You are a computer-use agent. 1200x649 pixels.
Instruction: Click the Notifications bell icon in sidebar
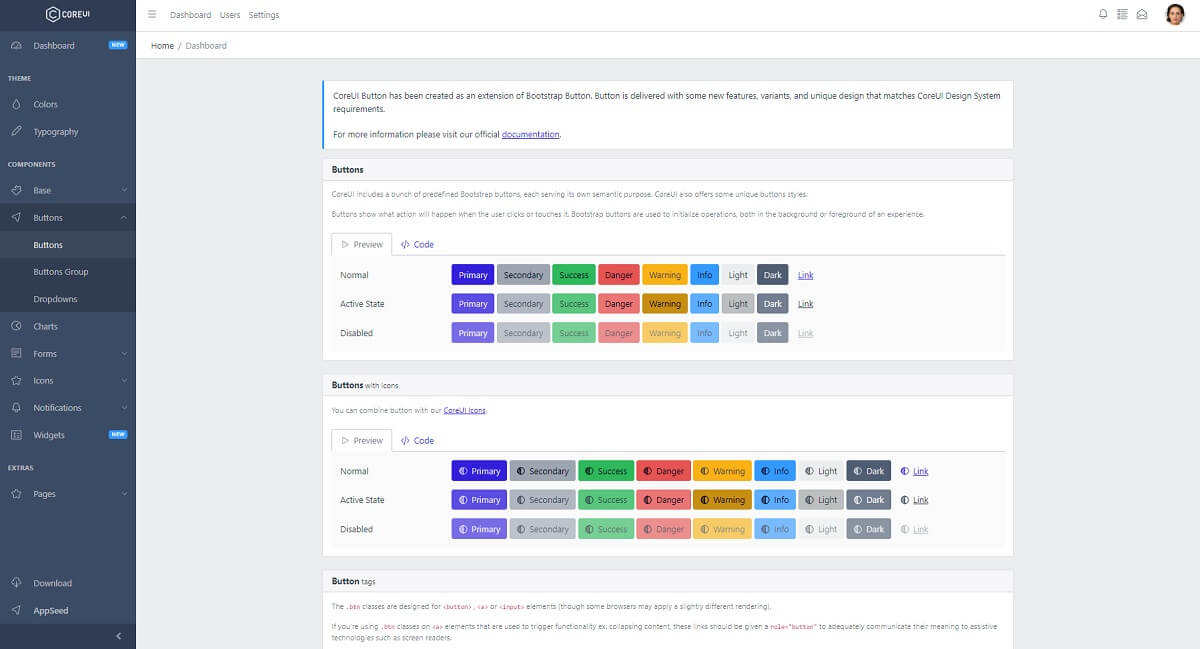pos(16,408)
